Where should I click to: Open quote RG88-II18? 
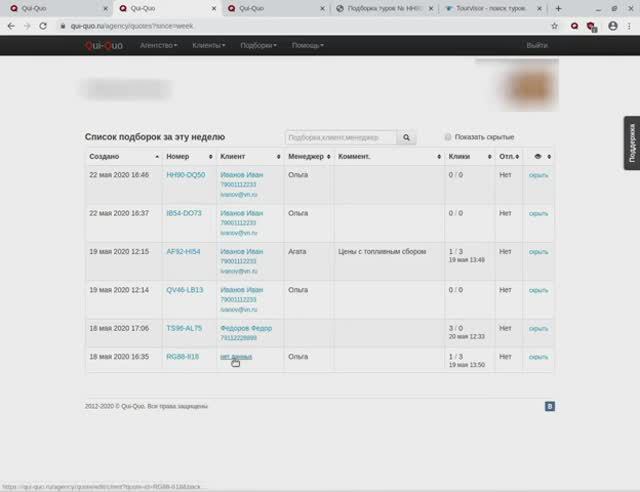pos(182,356)
